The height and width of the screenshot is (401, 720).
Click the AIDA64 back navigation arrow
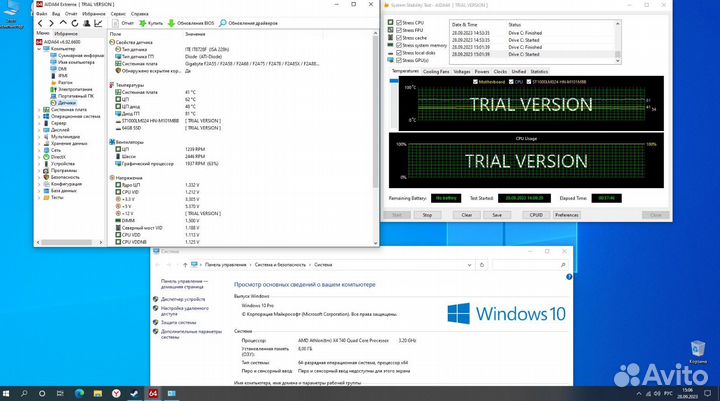point(40,23)
